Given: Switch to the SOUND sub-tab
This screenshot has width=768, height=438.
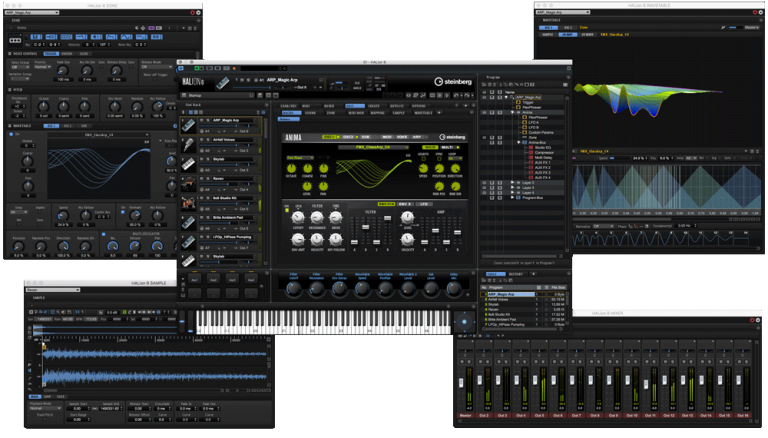Looking at the screenshot, I should (x=311, y=113).
